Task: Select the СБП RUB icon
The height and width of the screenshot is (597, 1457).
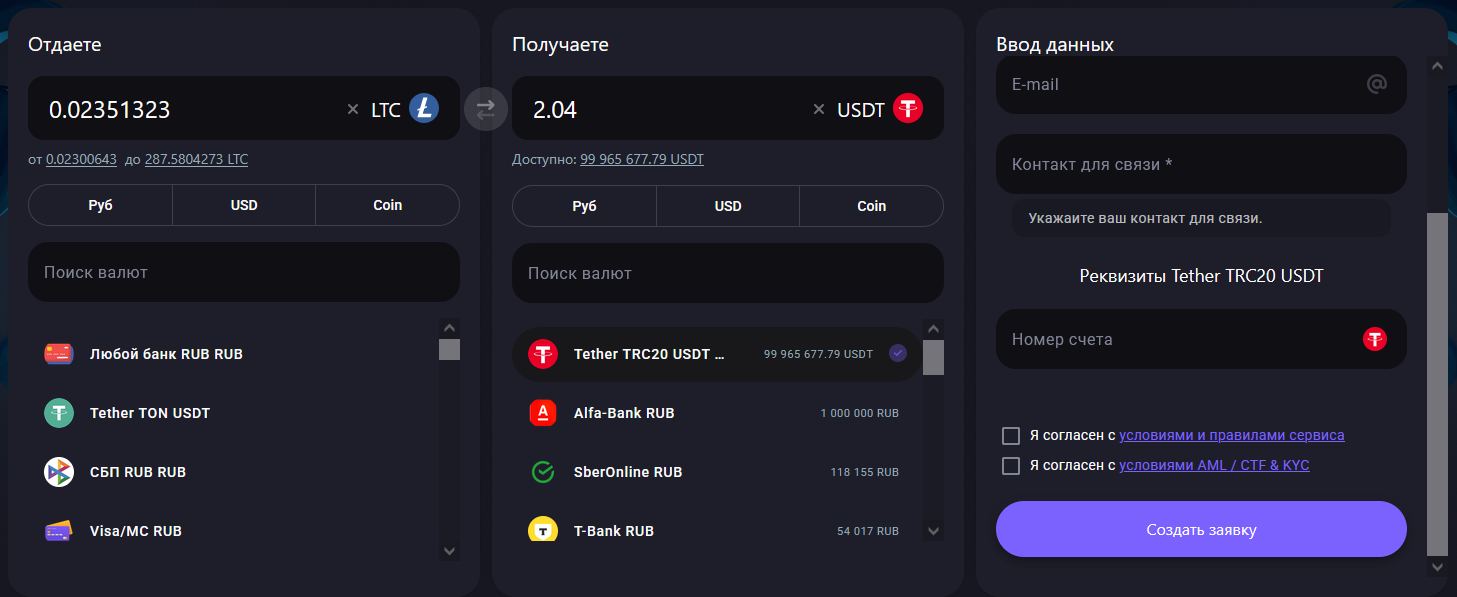Action: coord(59,472)
